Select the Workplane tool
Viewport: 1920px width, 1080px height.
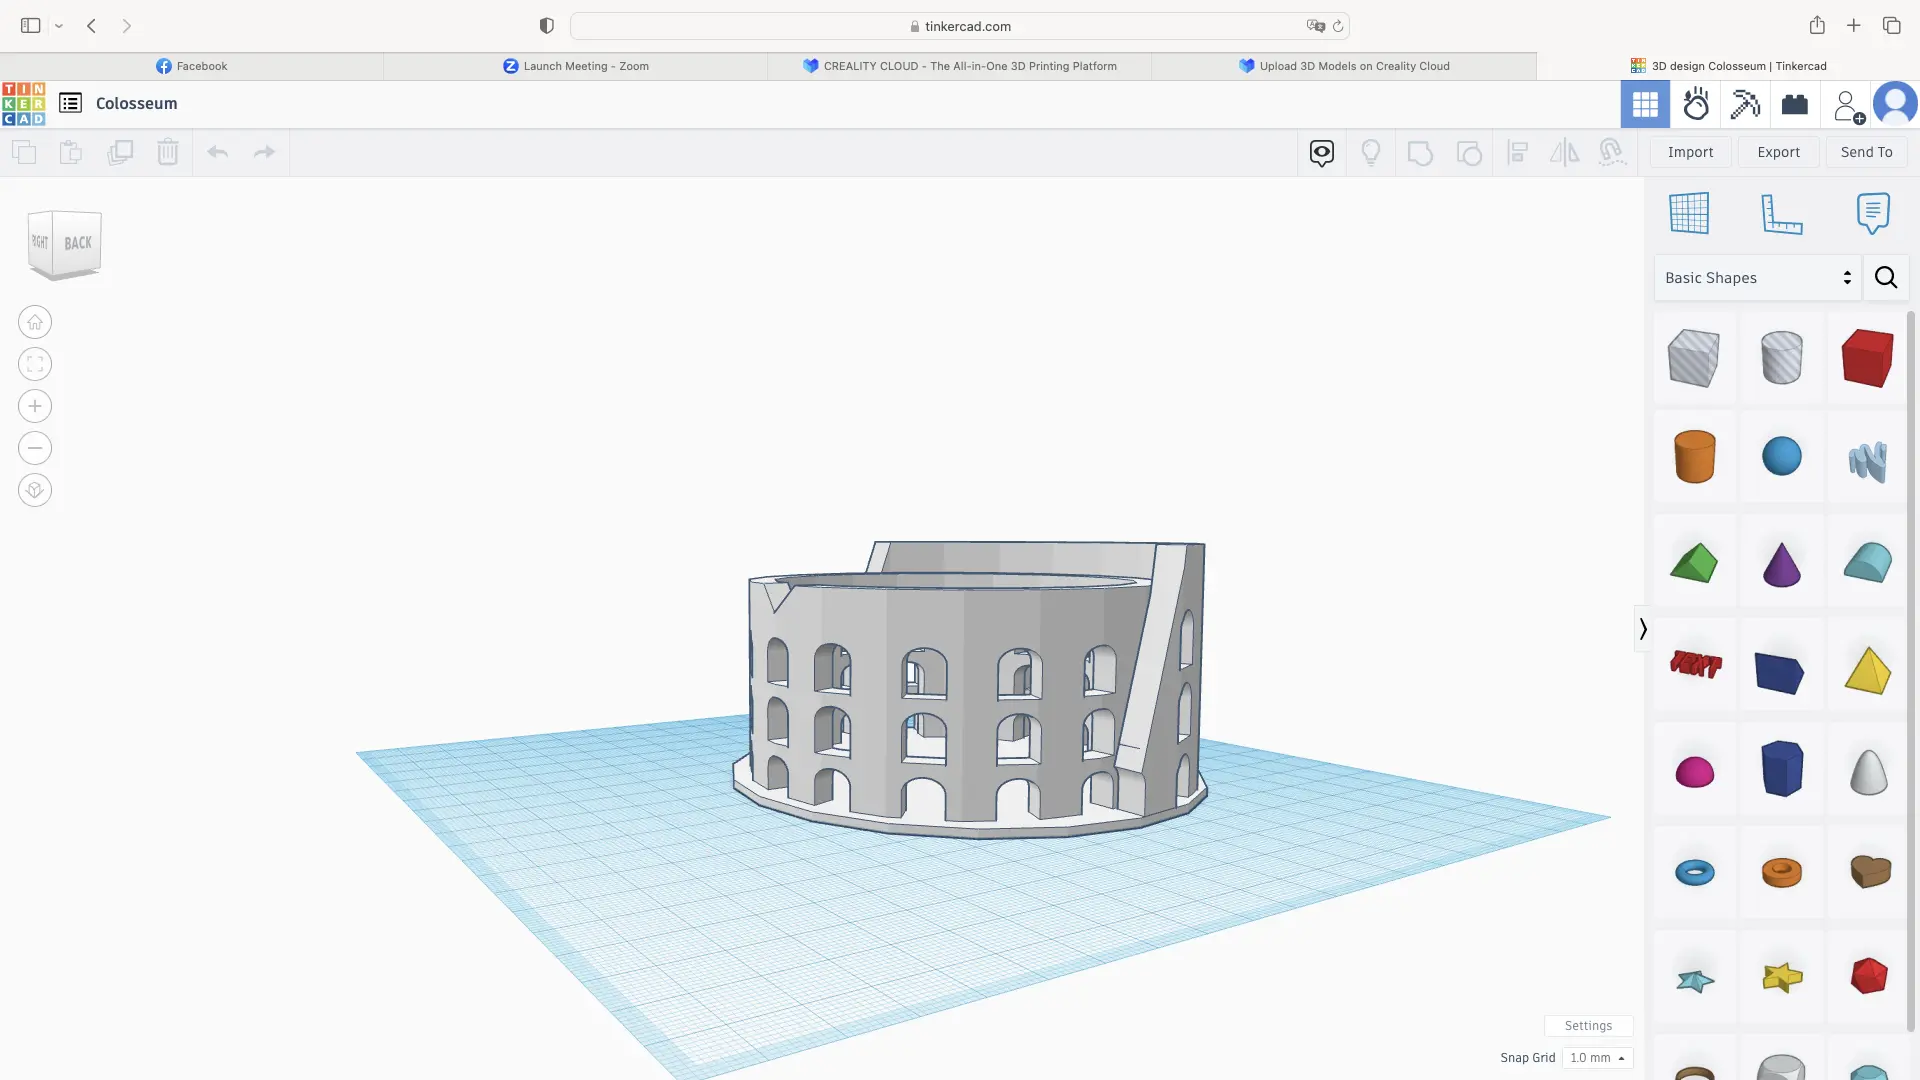(x=1689, y=213)
